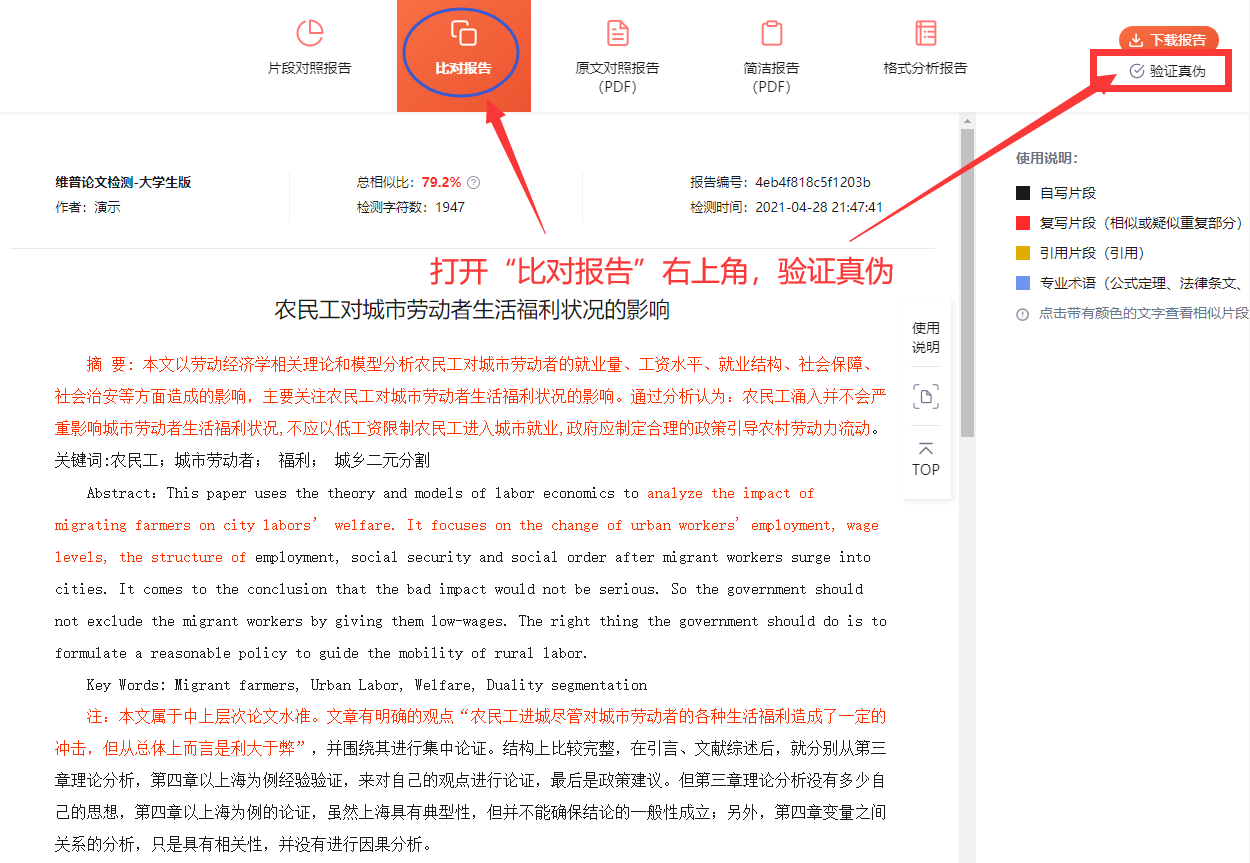Click the 格式分析报告 list icon

point(925,33)
